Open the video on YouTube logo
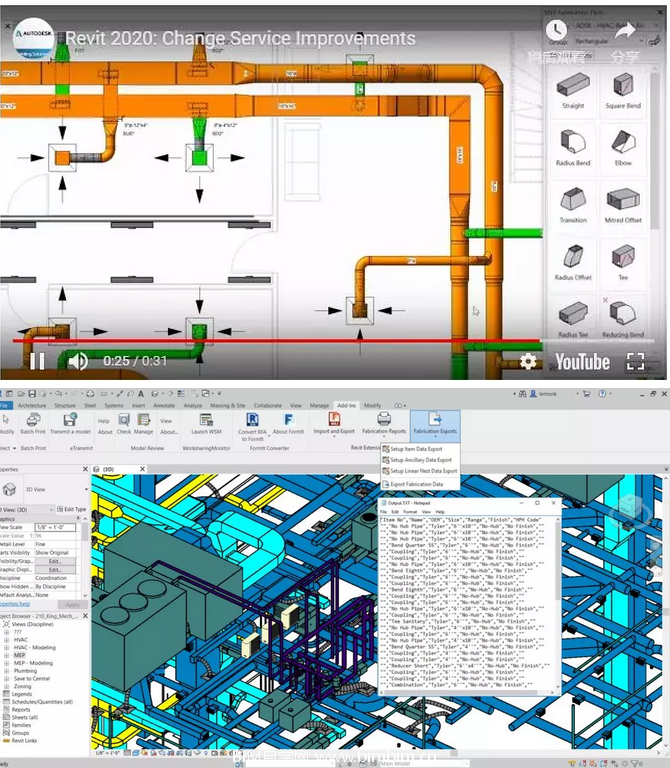The image size is (670, 768). tap(582, 362)
